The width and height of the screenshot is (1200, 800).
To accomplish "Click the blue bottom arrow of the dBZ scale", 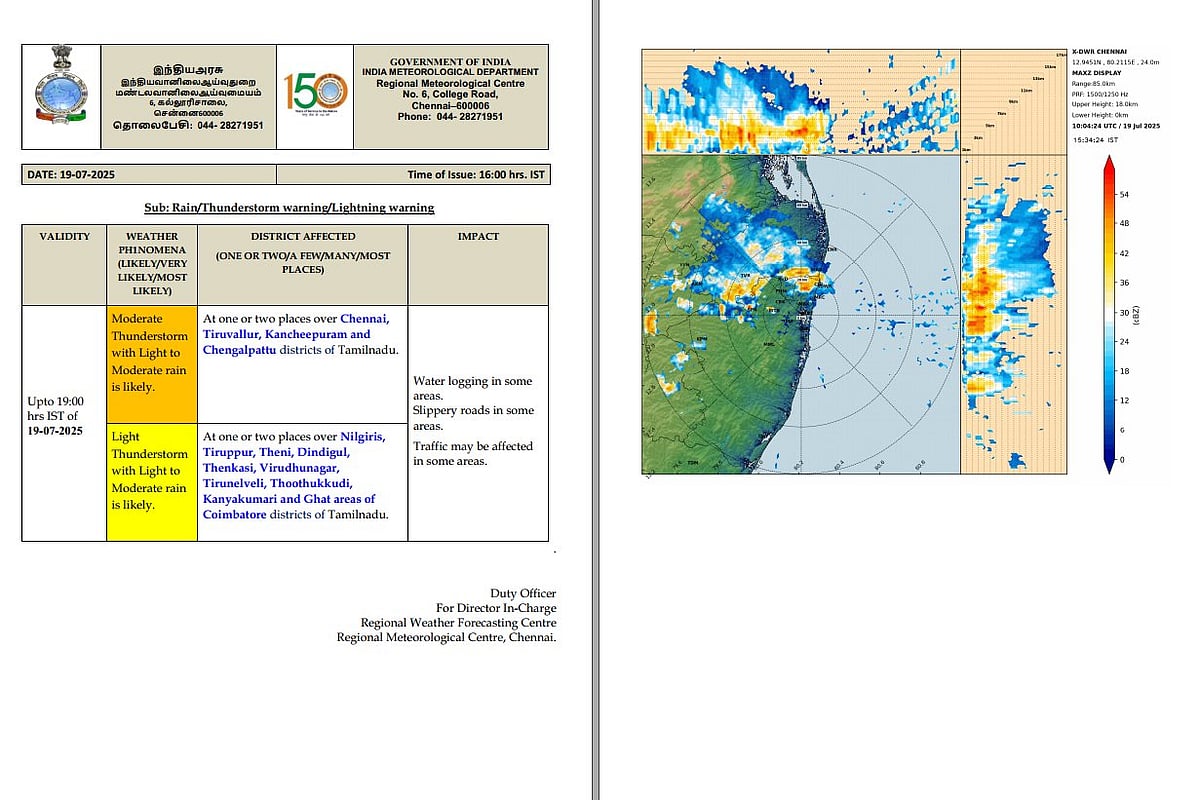I will tap(1110, 462).
